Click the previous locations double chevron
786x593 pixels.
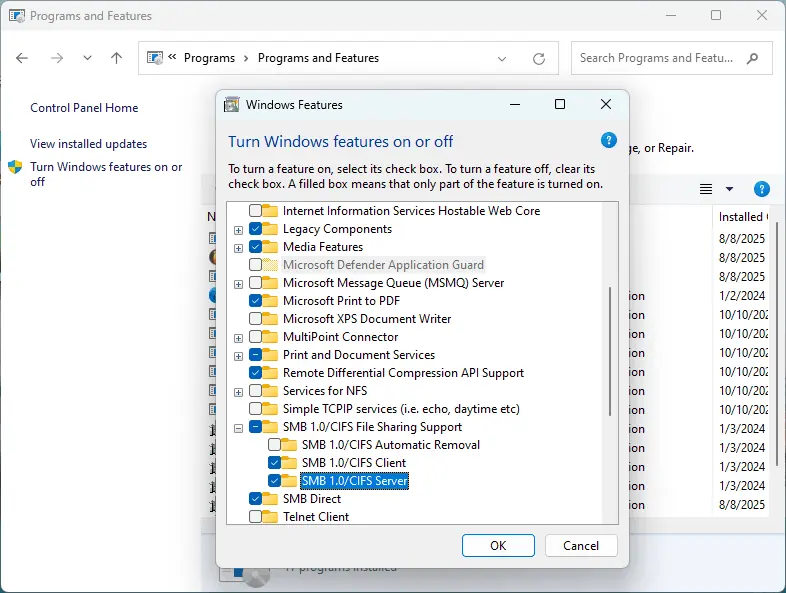(172, 57)
